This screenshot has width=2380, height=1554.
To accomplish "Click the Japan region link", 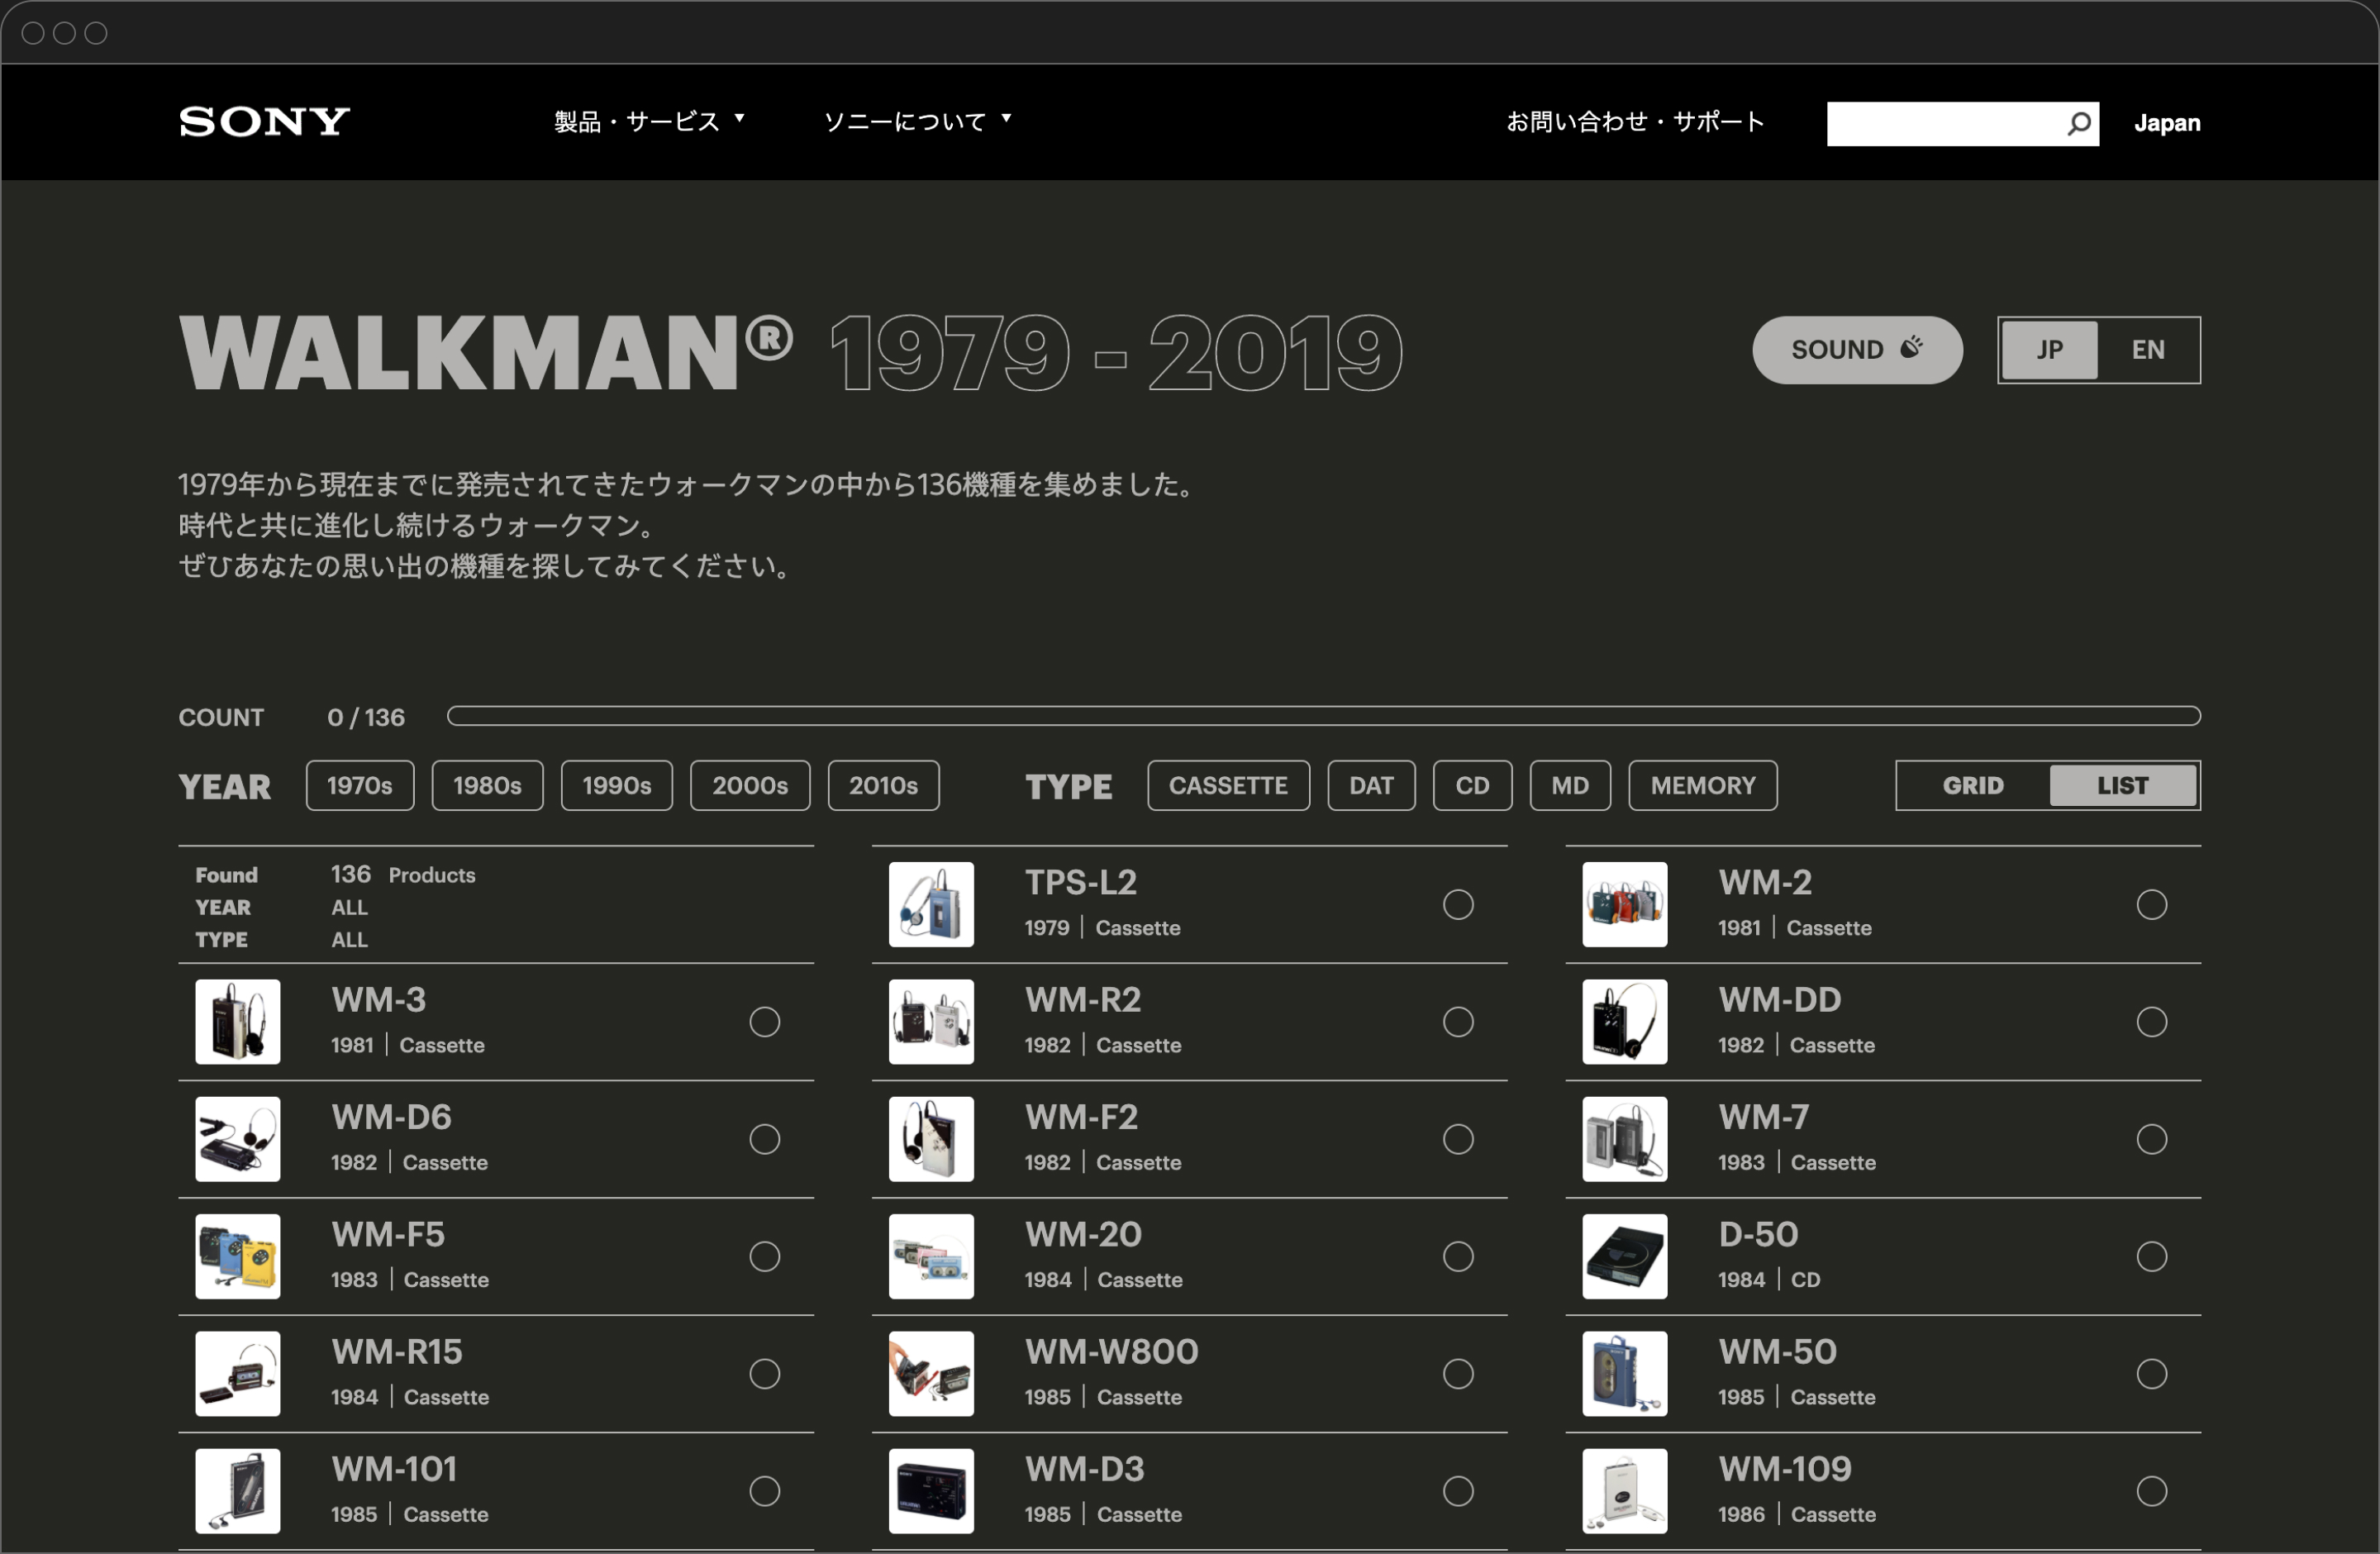I will (x=2166, y=123).
